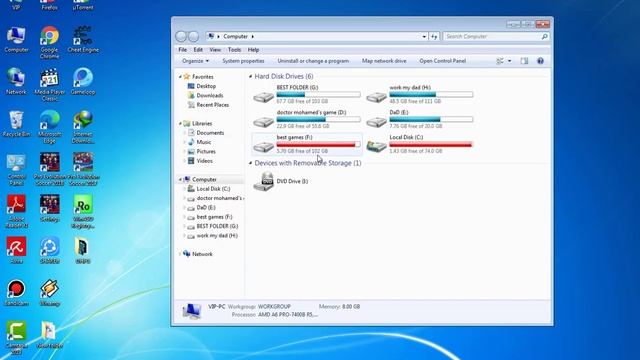640x360 pixels.
Task: Collapse the Computer tree node
Action: [x=180, y=179]
